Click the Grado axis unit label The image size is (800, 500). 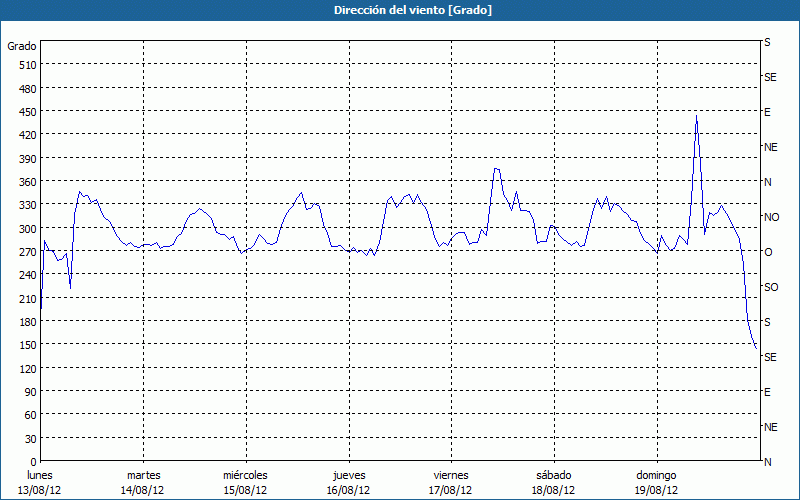(22, 46)
